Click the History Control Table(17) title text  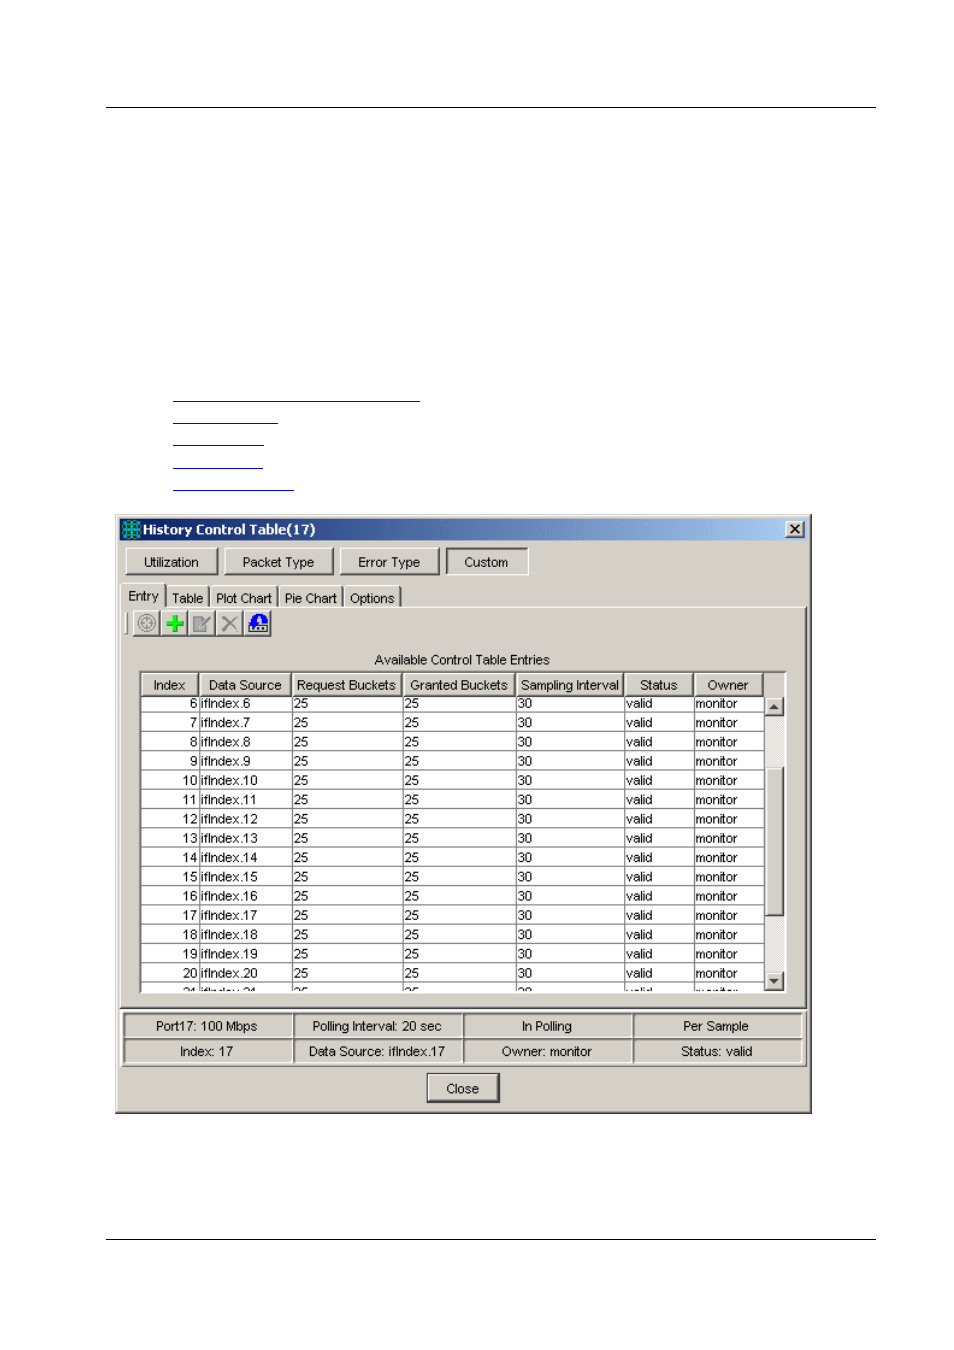click(229, 530)
